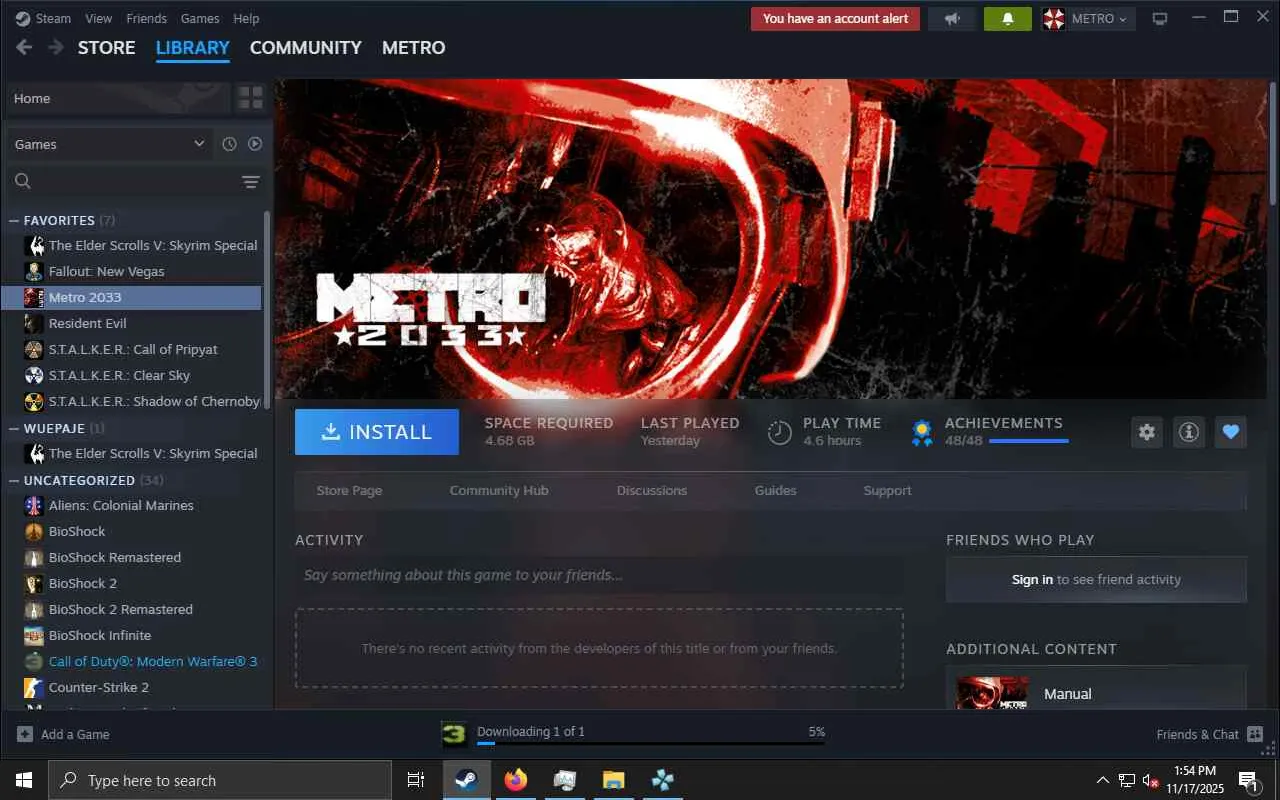Image resolution: width=1280 pixels, height=800 pixels.
Task: Install Metro 2033
Action: [377, 432]
